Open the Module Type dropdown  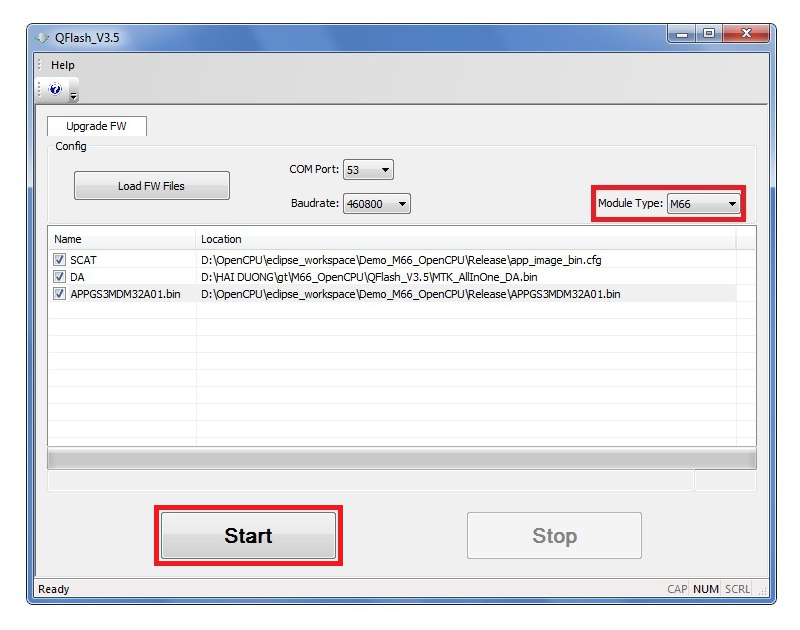point(704,204)
